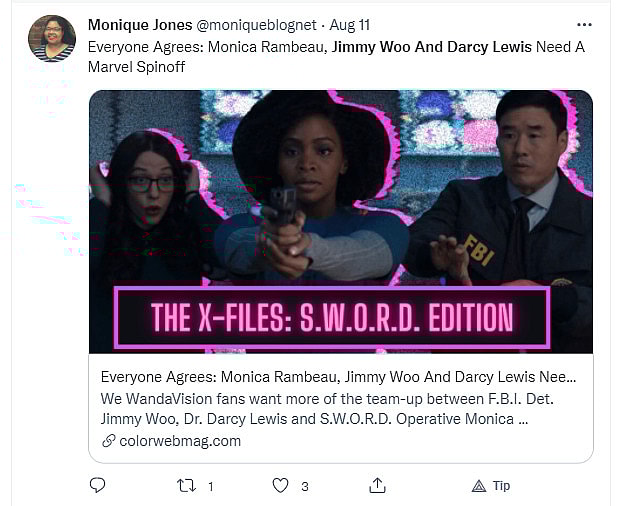The height and width of the screenshot is (506, 620).
Task: Open Monique Jones's profile picture
Action: 52,38
